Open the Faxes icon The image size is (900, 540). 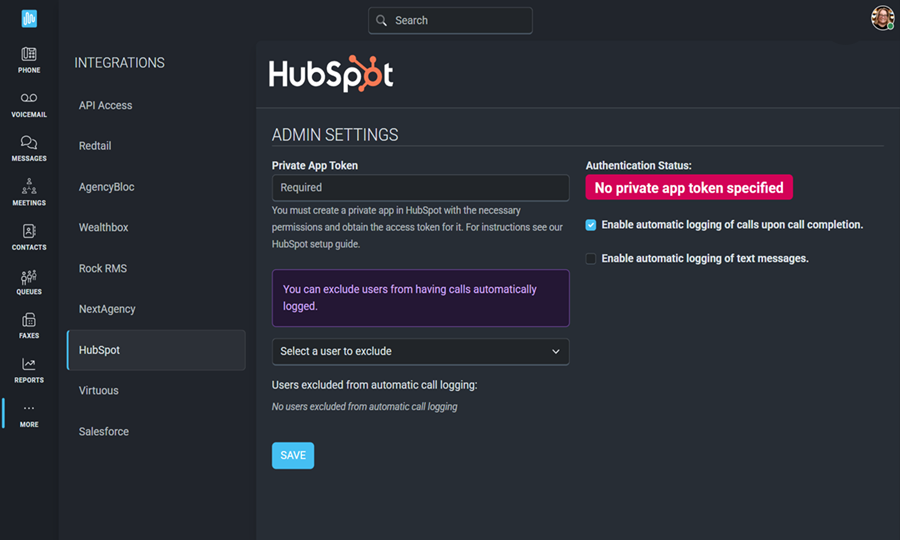click(29, 321)
